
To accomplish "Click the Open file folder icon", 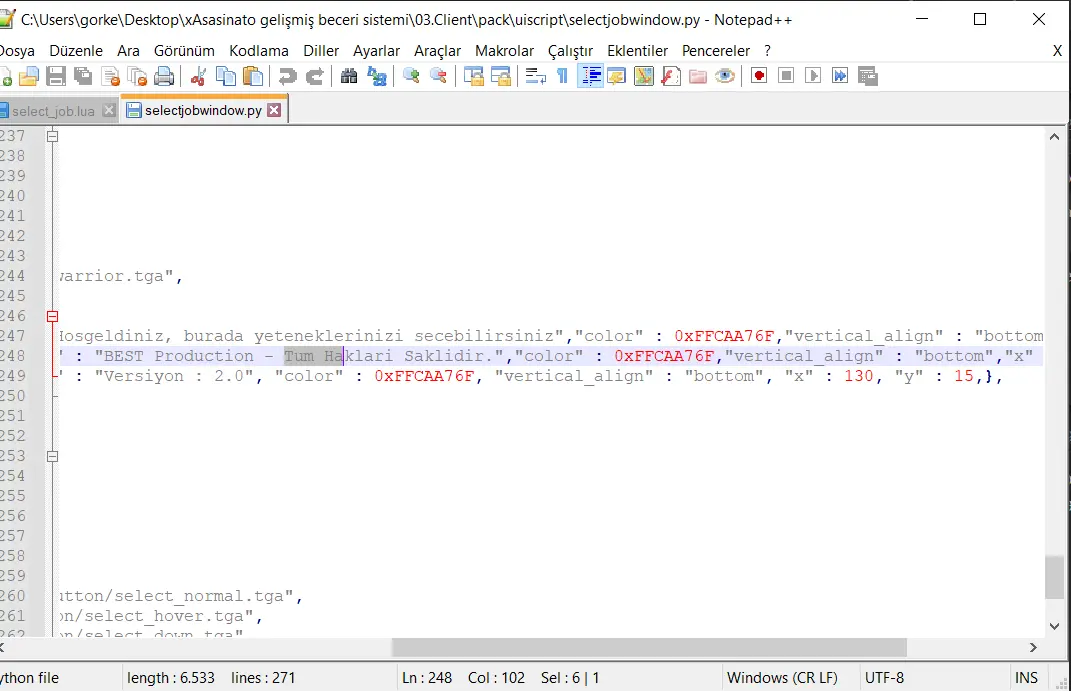I will [x=29, y=76].
